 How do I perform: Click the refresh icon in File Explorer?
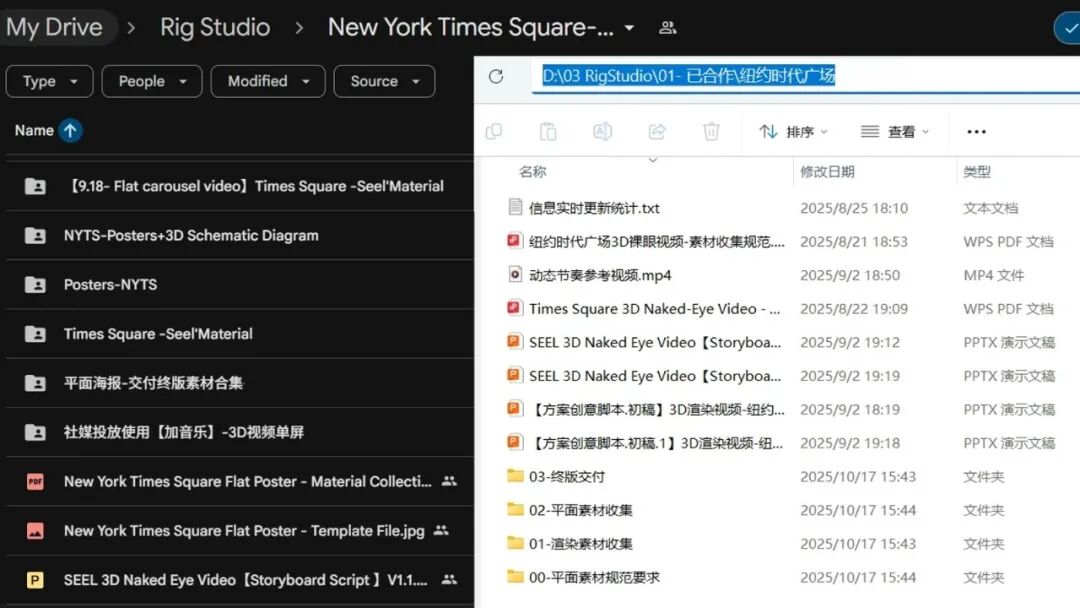coord(495,76)
